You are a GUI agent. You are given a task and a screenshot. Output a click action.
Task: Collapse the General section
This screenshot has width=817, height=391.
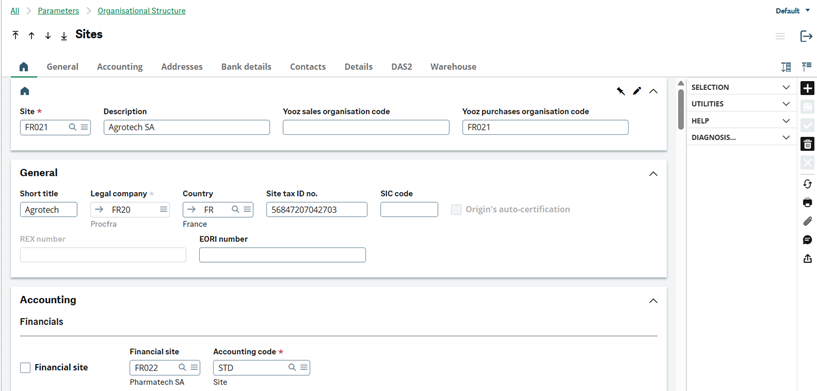[653, 174]
